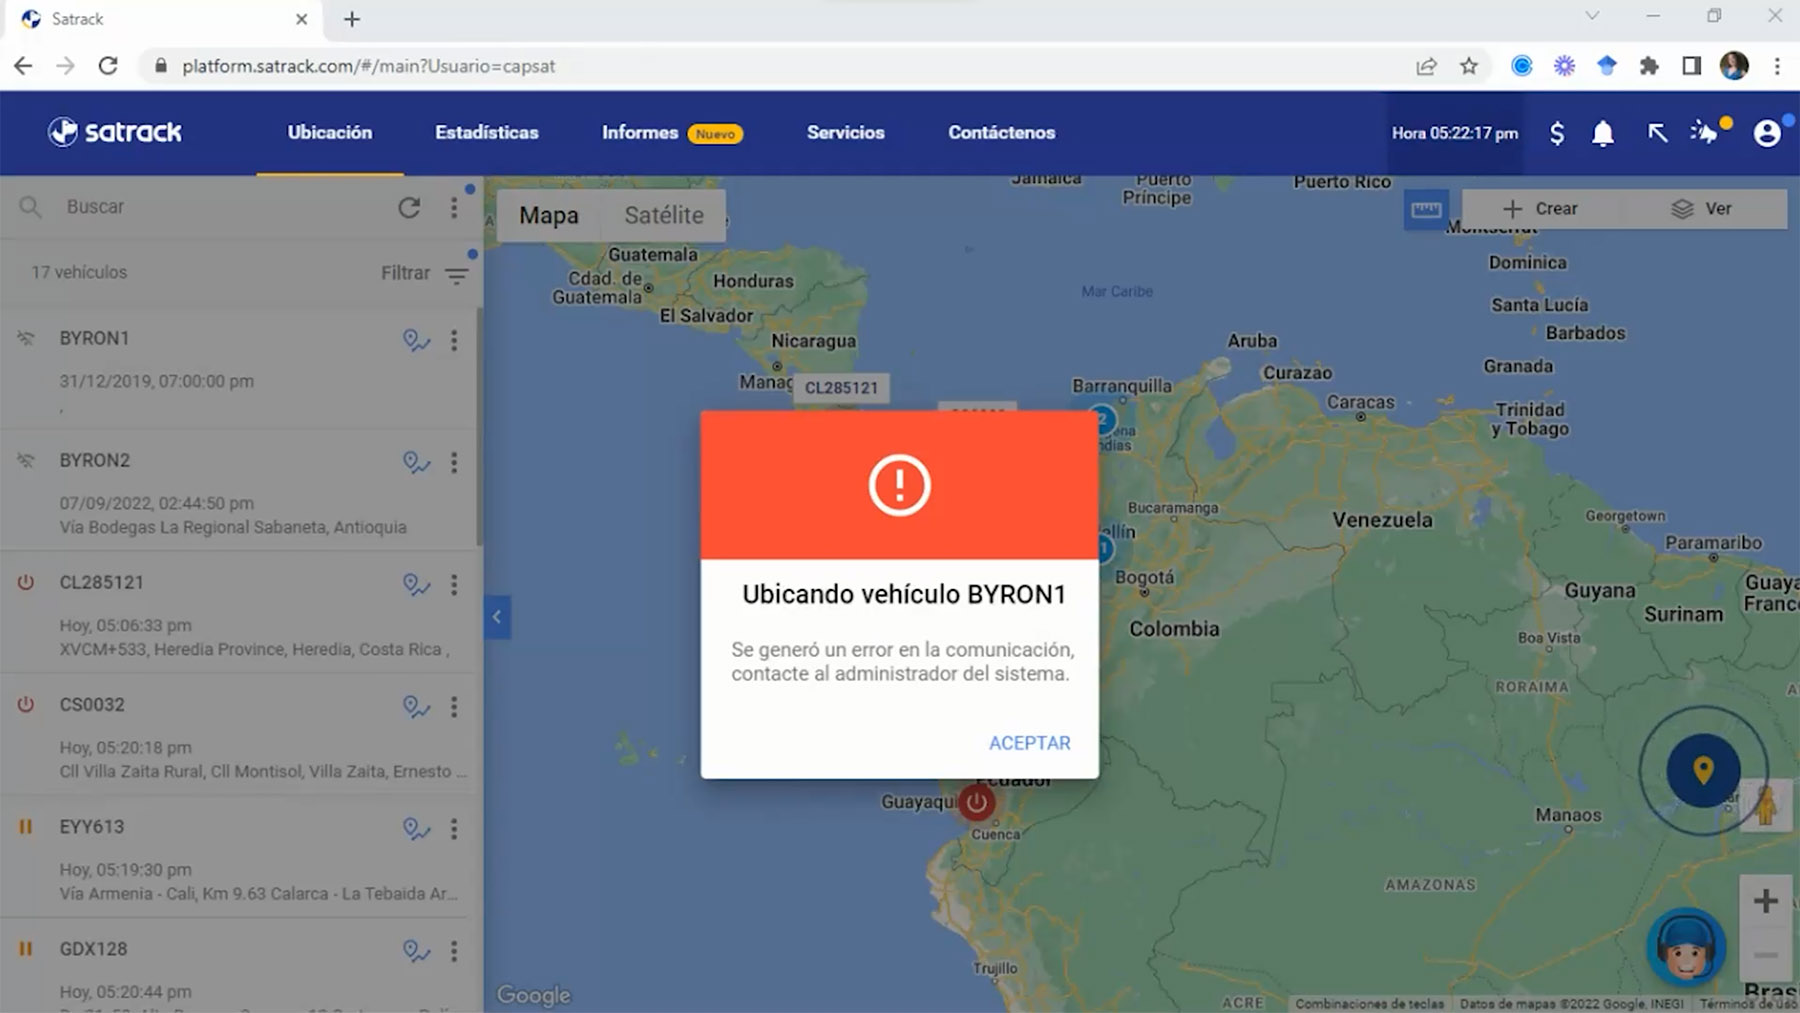The height and width of the screenshot is (1013, 1800).
Task: Zoom in the map with plus
Action: (1765, 900)
